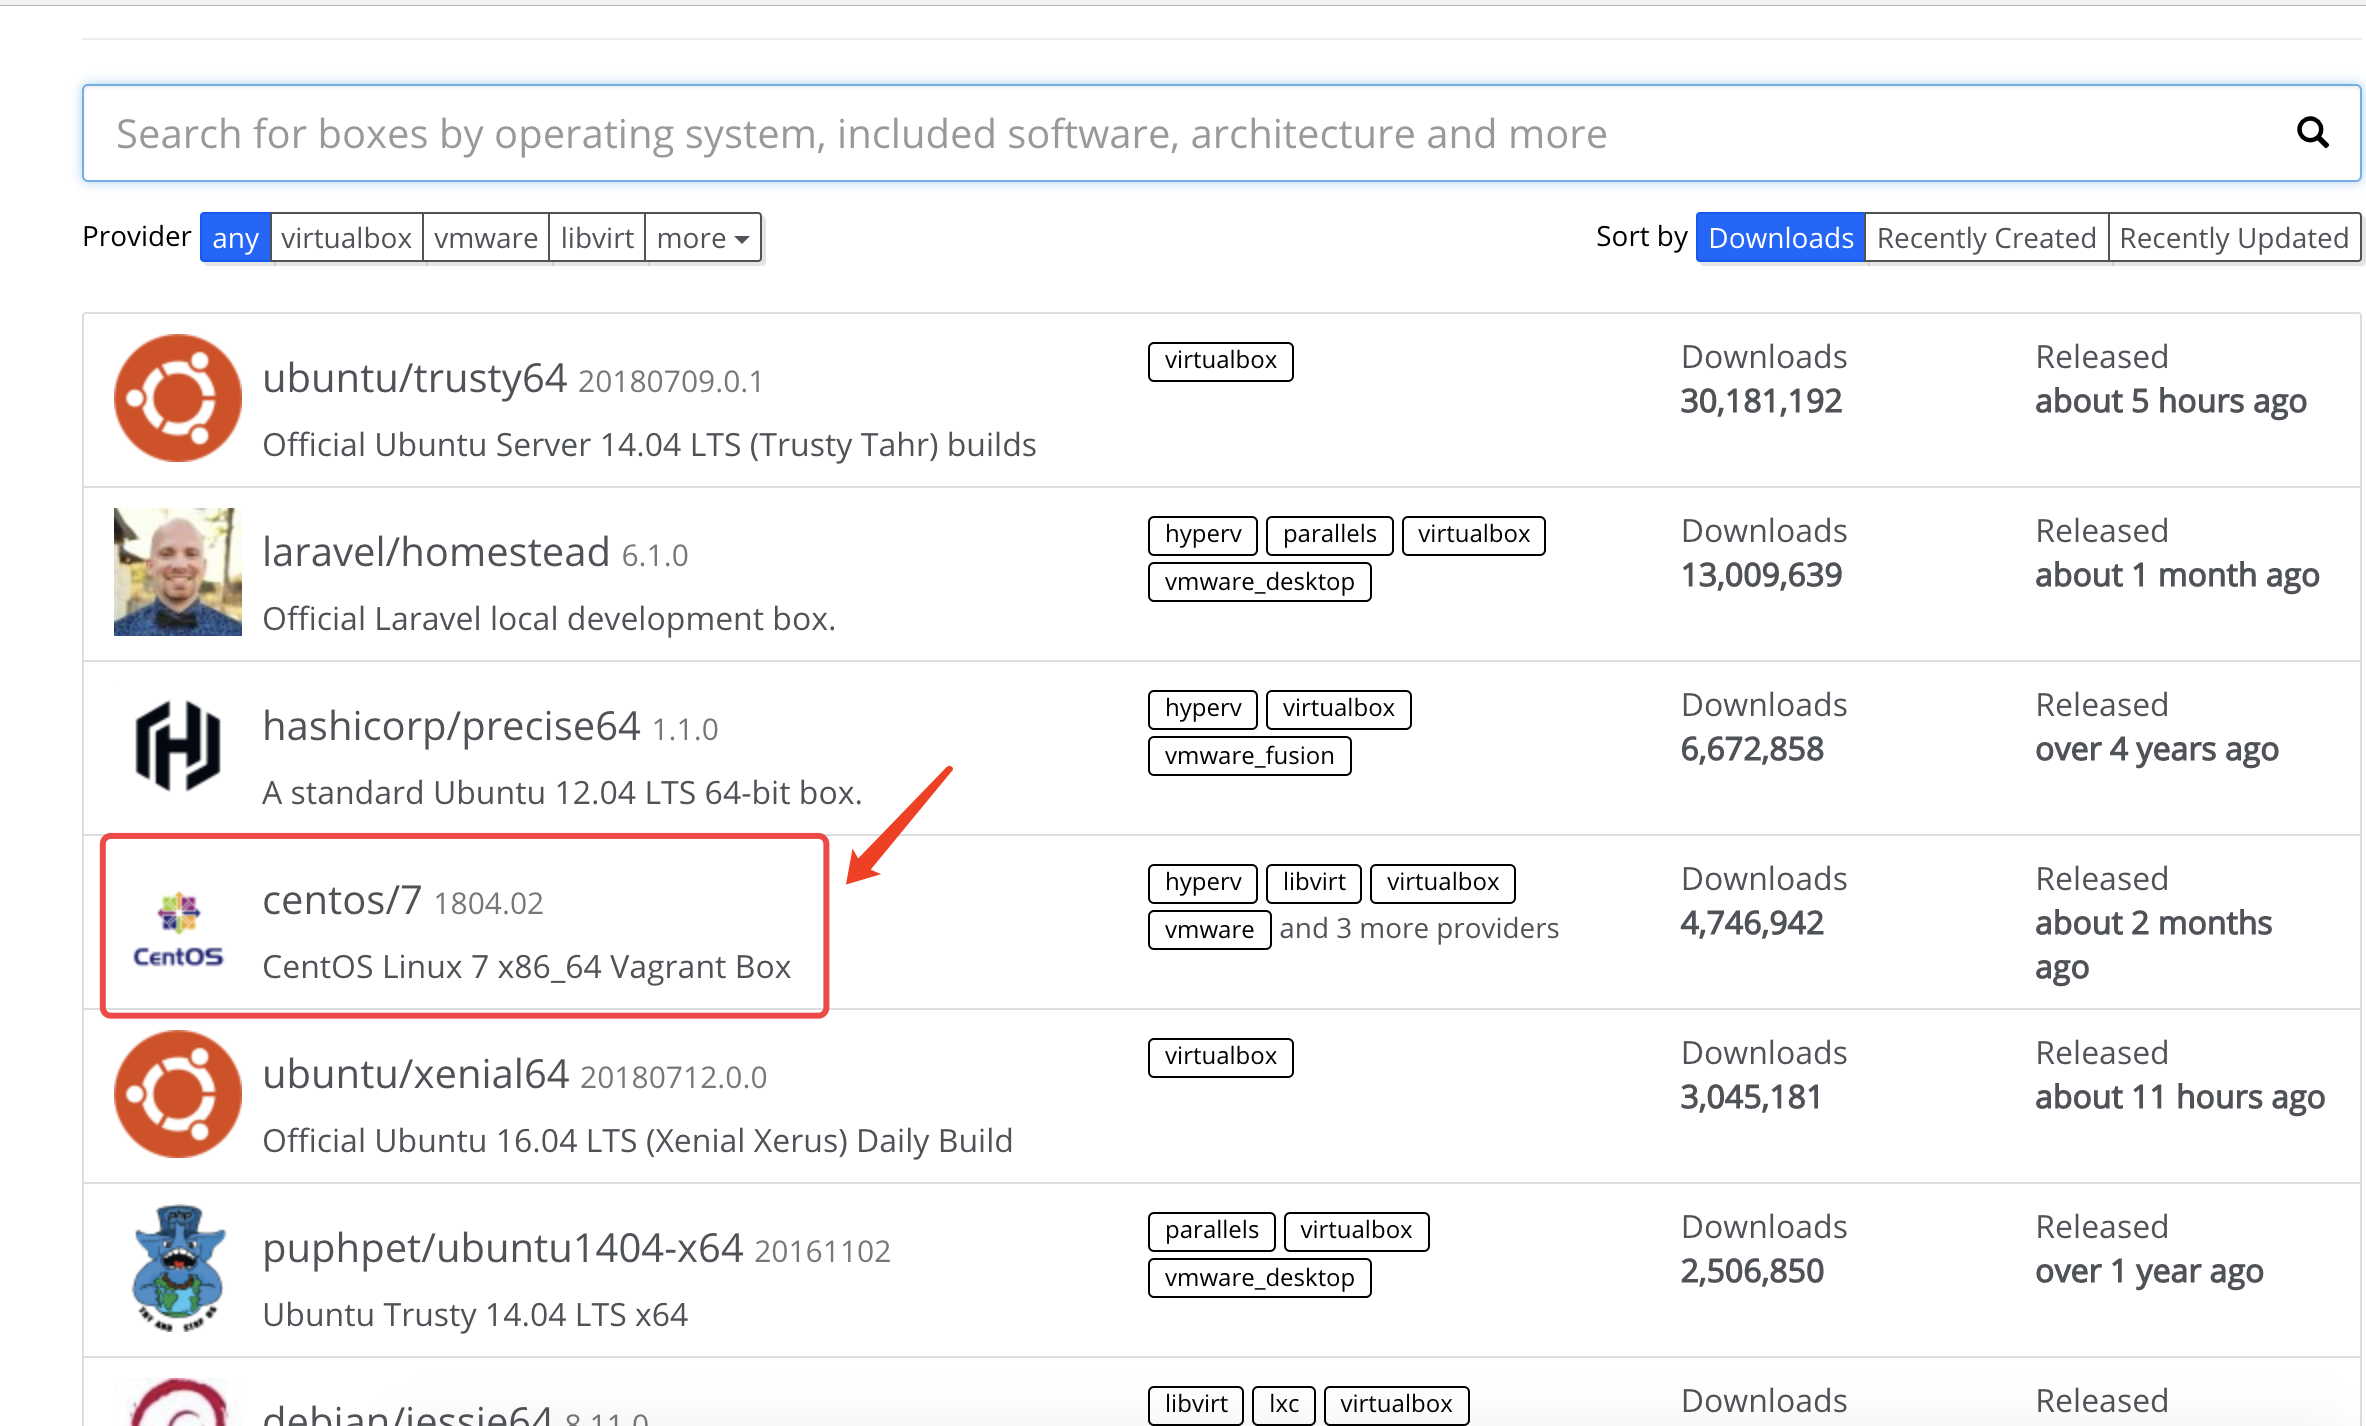This screenshot has width=2366, height=1426.
Task: Click the CentOS logo icon
Action: [178, 930]
